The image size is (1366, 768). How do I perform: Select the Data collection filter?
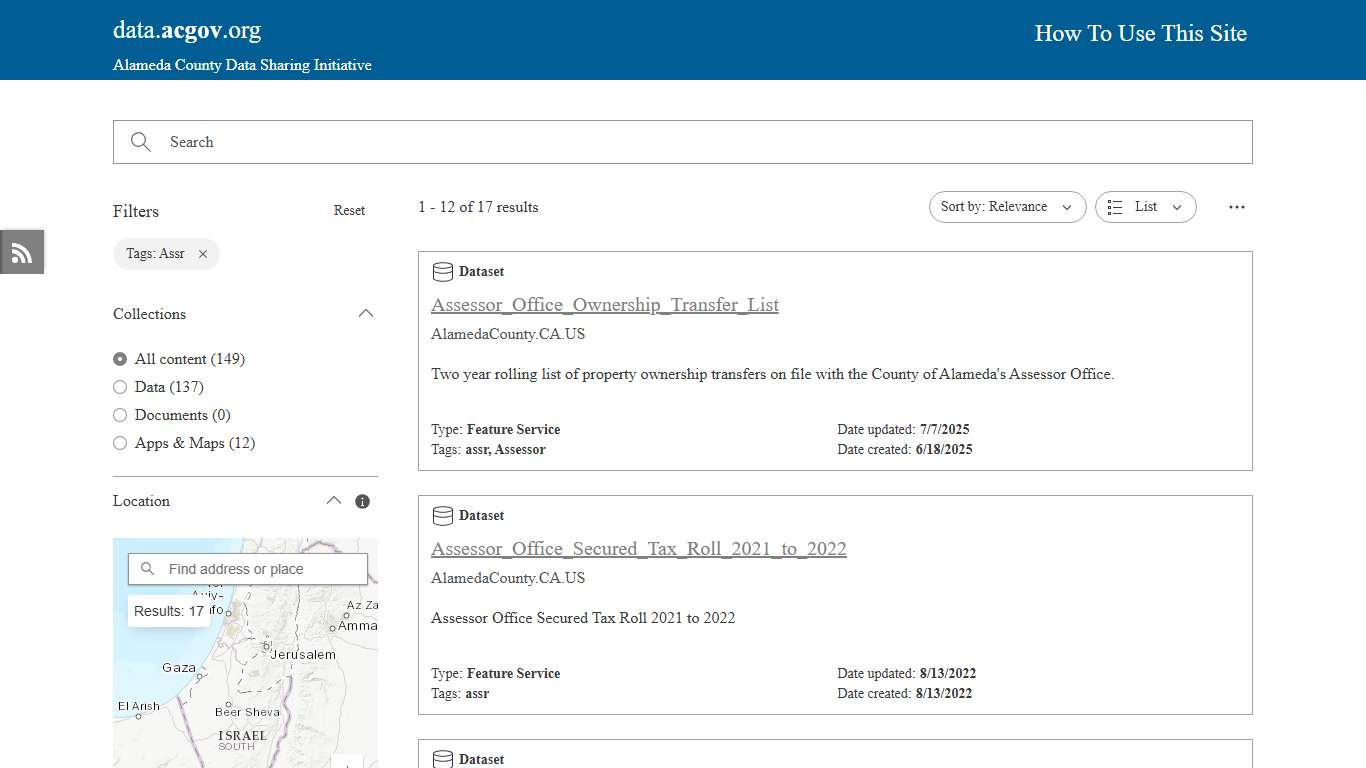[120, 387]
